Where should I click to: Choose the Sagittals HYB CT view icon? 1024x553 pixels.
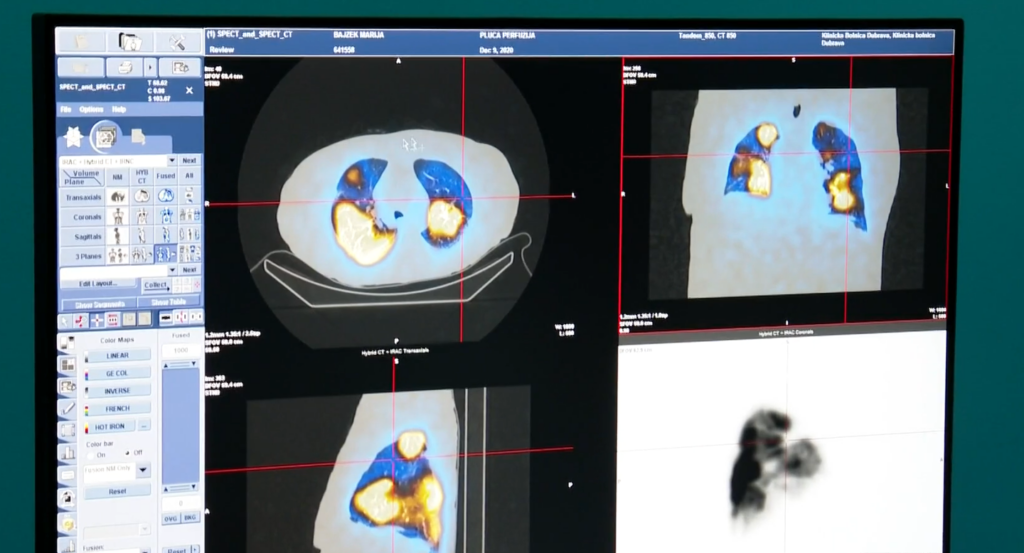(x=142, y=236)
